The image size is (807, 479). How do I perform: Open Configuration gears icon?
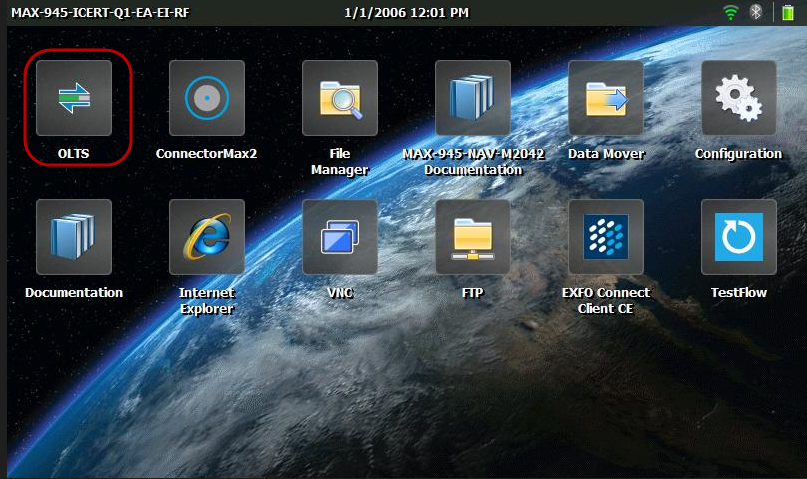pos(739,98)
